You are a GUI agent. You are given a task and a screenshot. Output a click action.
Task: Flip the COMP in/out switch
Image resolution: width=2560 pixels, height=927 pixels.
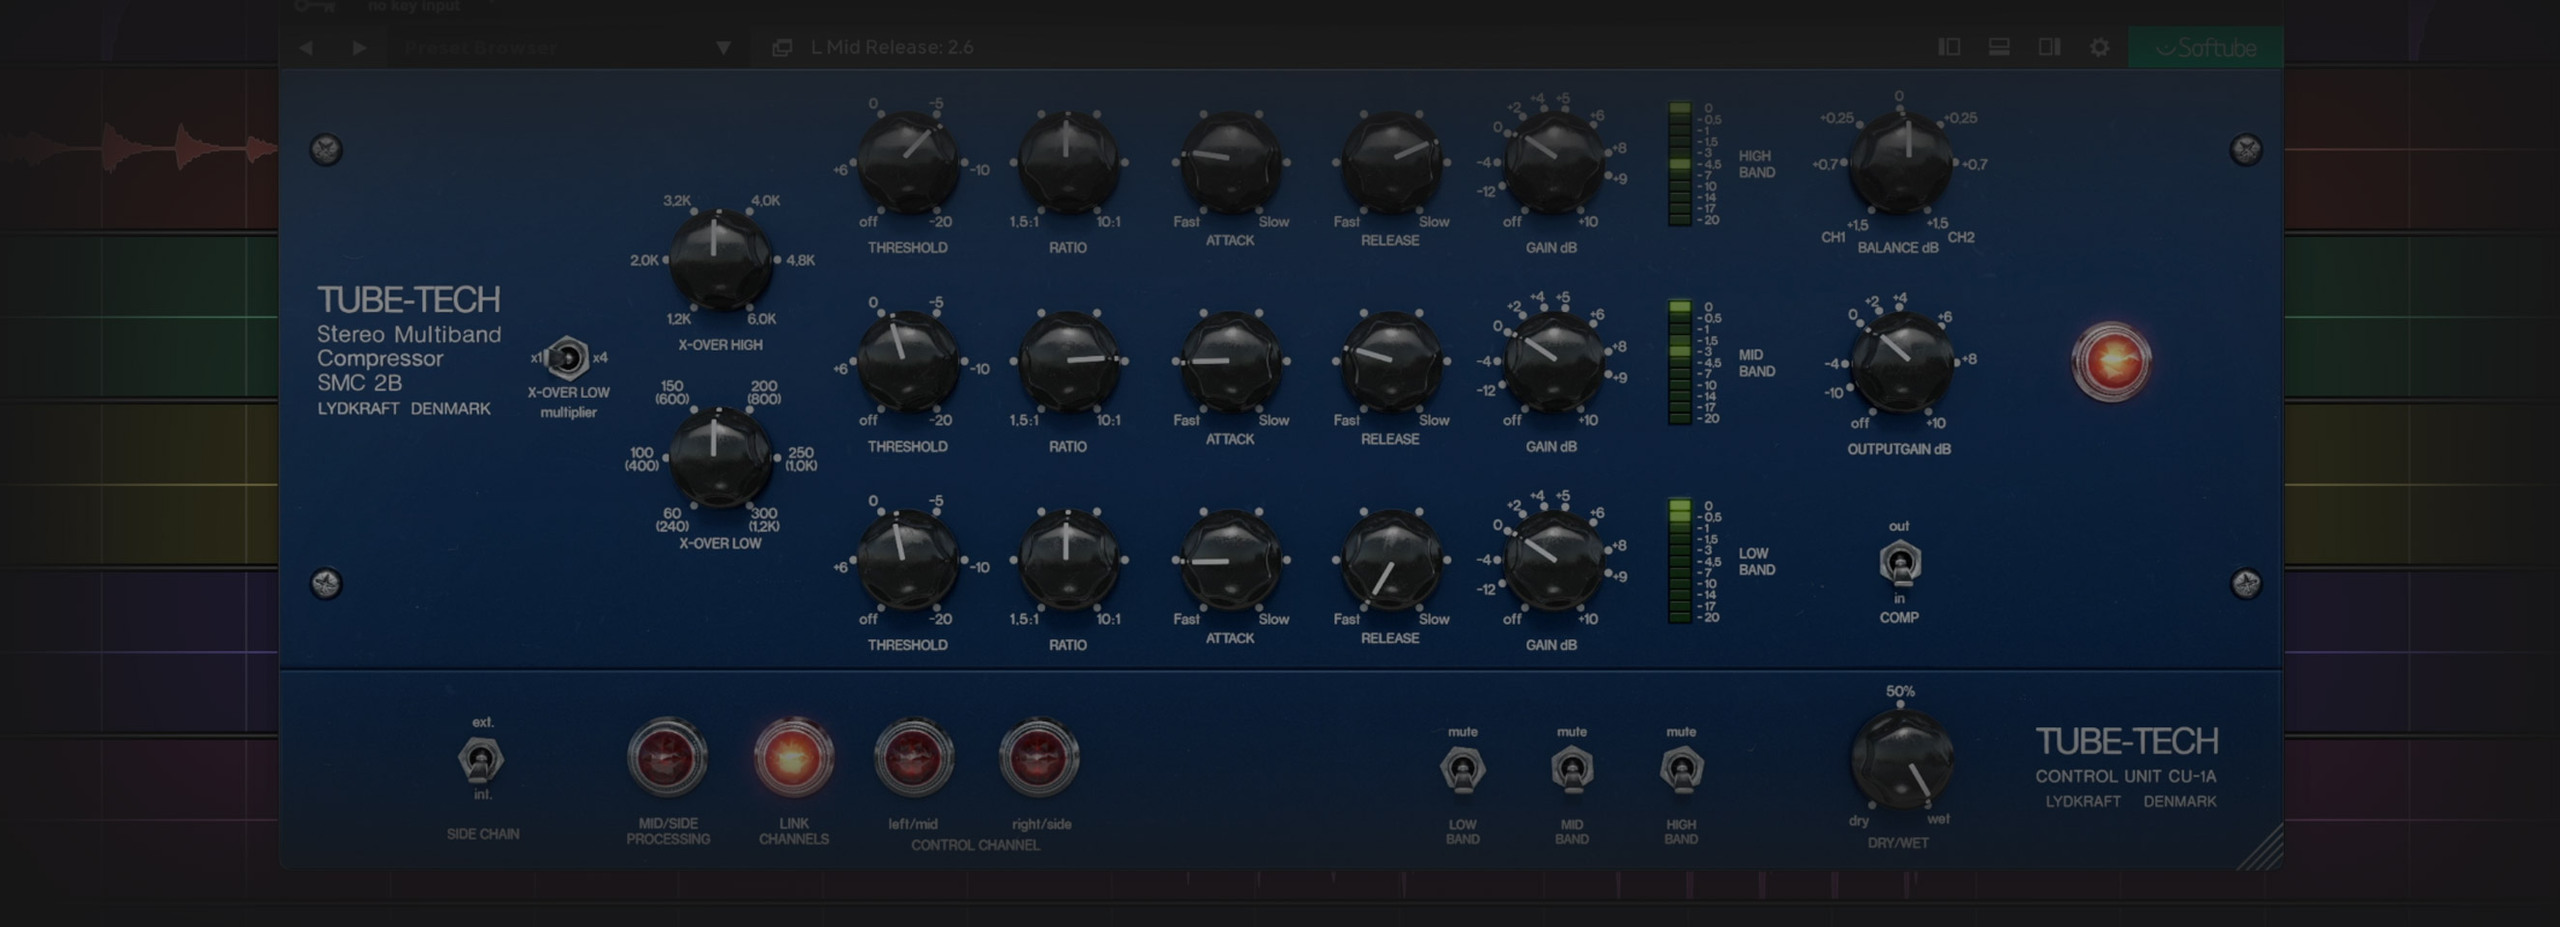1899,563
